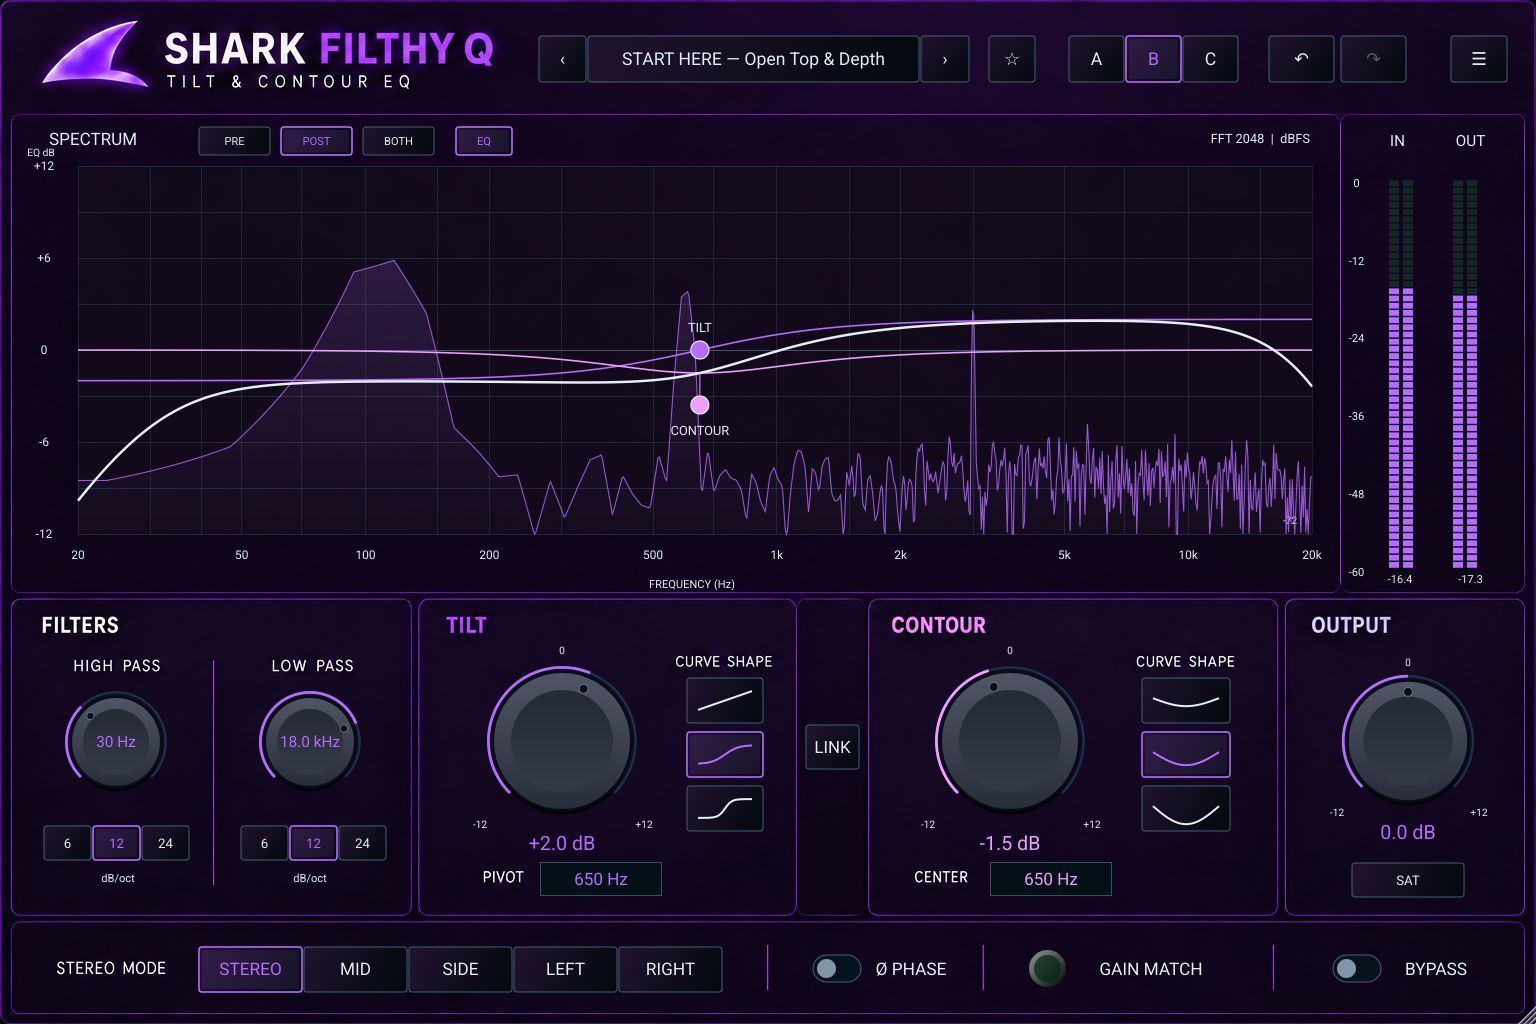The height and width of the screenshot is (1024, 1536).
Task: Click the Center 650 Hz field
Action: pyautogui.click(x=1051, y=879)
